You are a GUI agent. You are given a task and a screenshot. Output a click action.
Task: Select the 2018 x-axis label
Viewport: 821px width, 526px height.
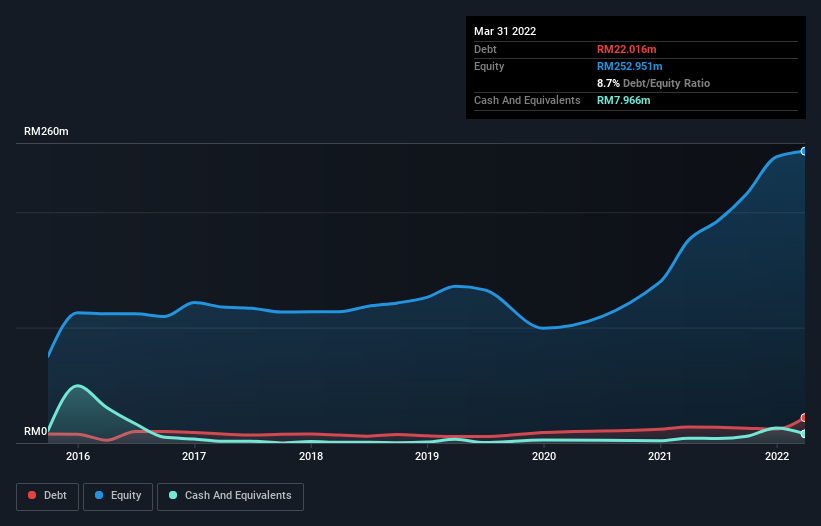pyautogui.click(x=311, y=456)
